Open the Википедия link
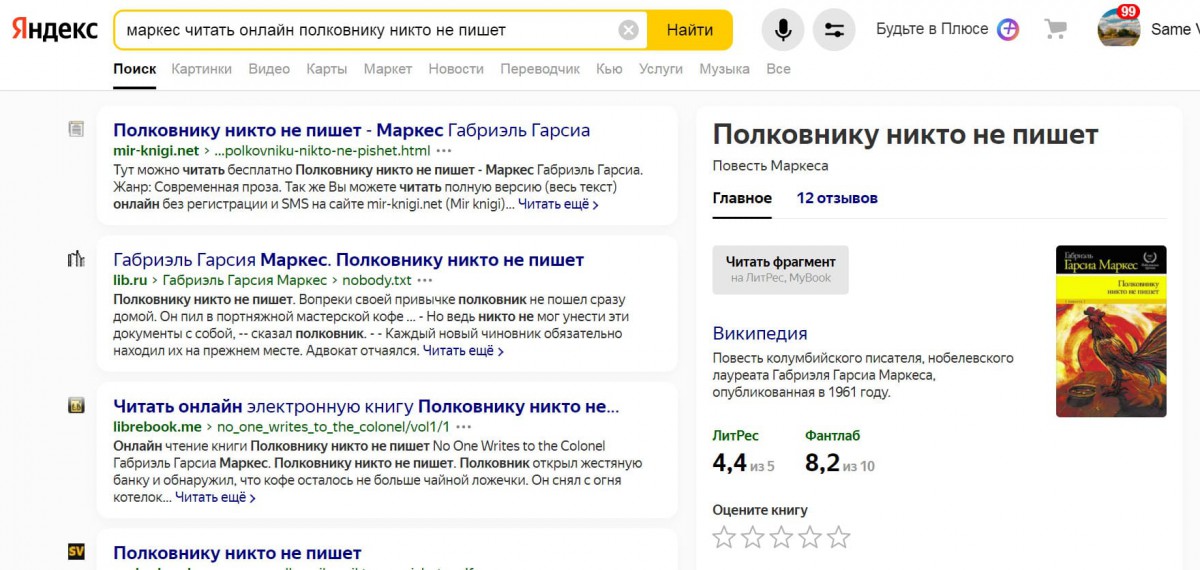1200x570 pixels. point(760,333)
